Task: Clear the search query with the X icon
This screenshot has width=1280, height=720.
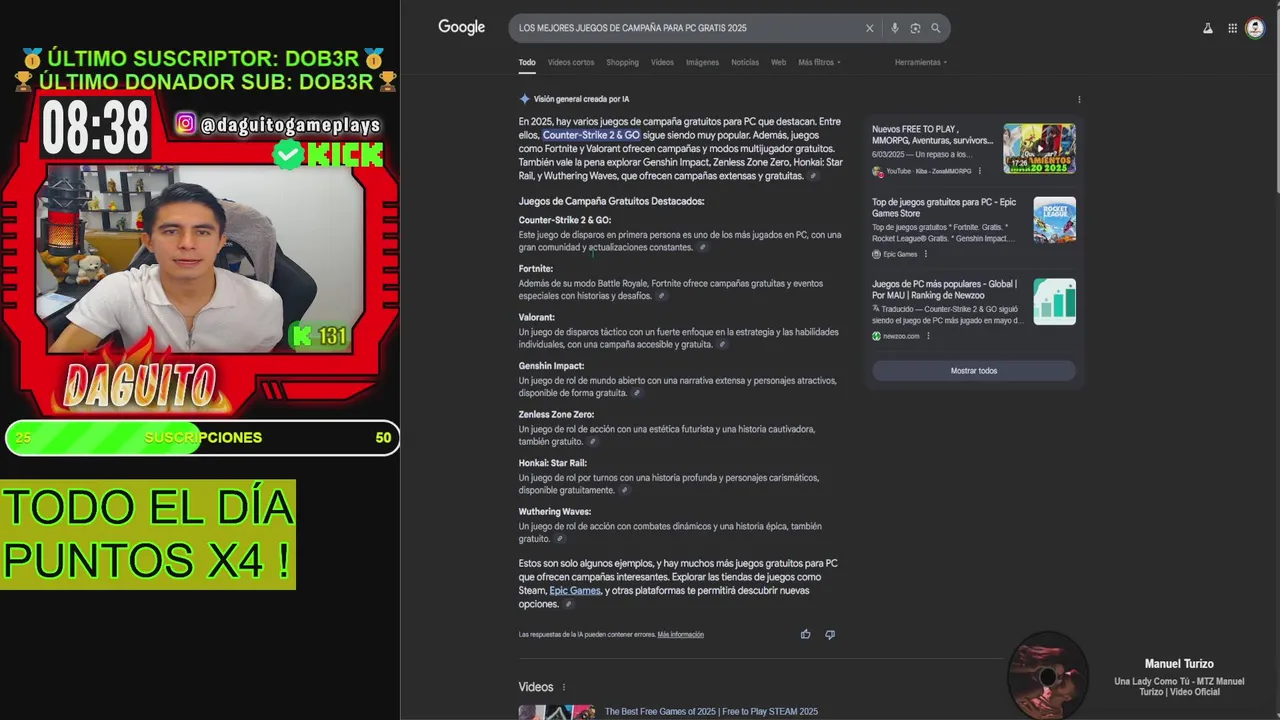Action: 869,28
